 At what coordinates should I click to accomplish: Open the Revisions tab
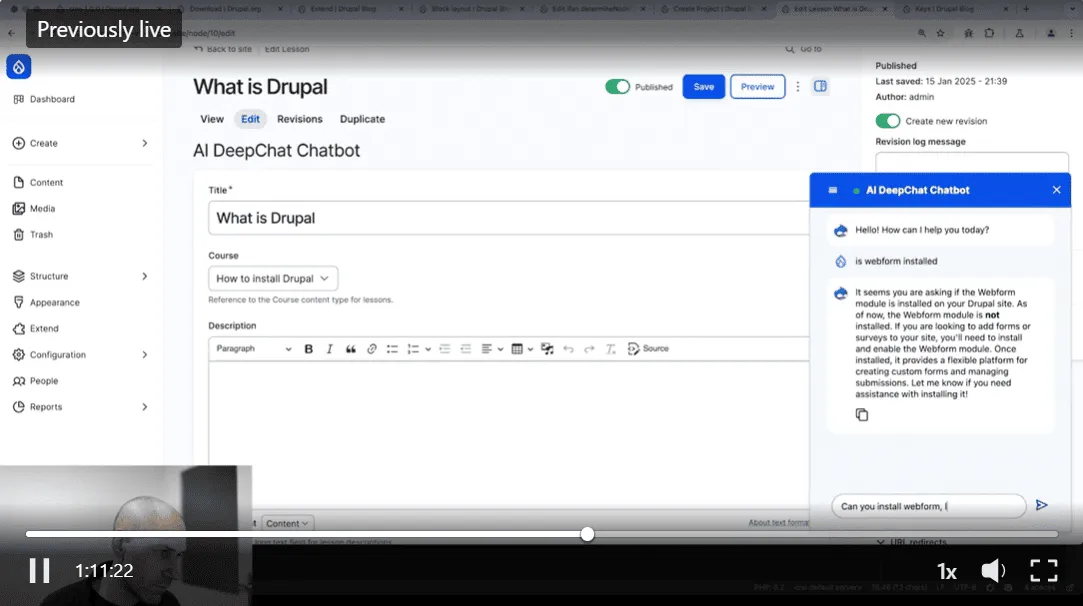[x=300, y=119]
